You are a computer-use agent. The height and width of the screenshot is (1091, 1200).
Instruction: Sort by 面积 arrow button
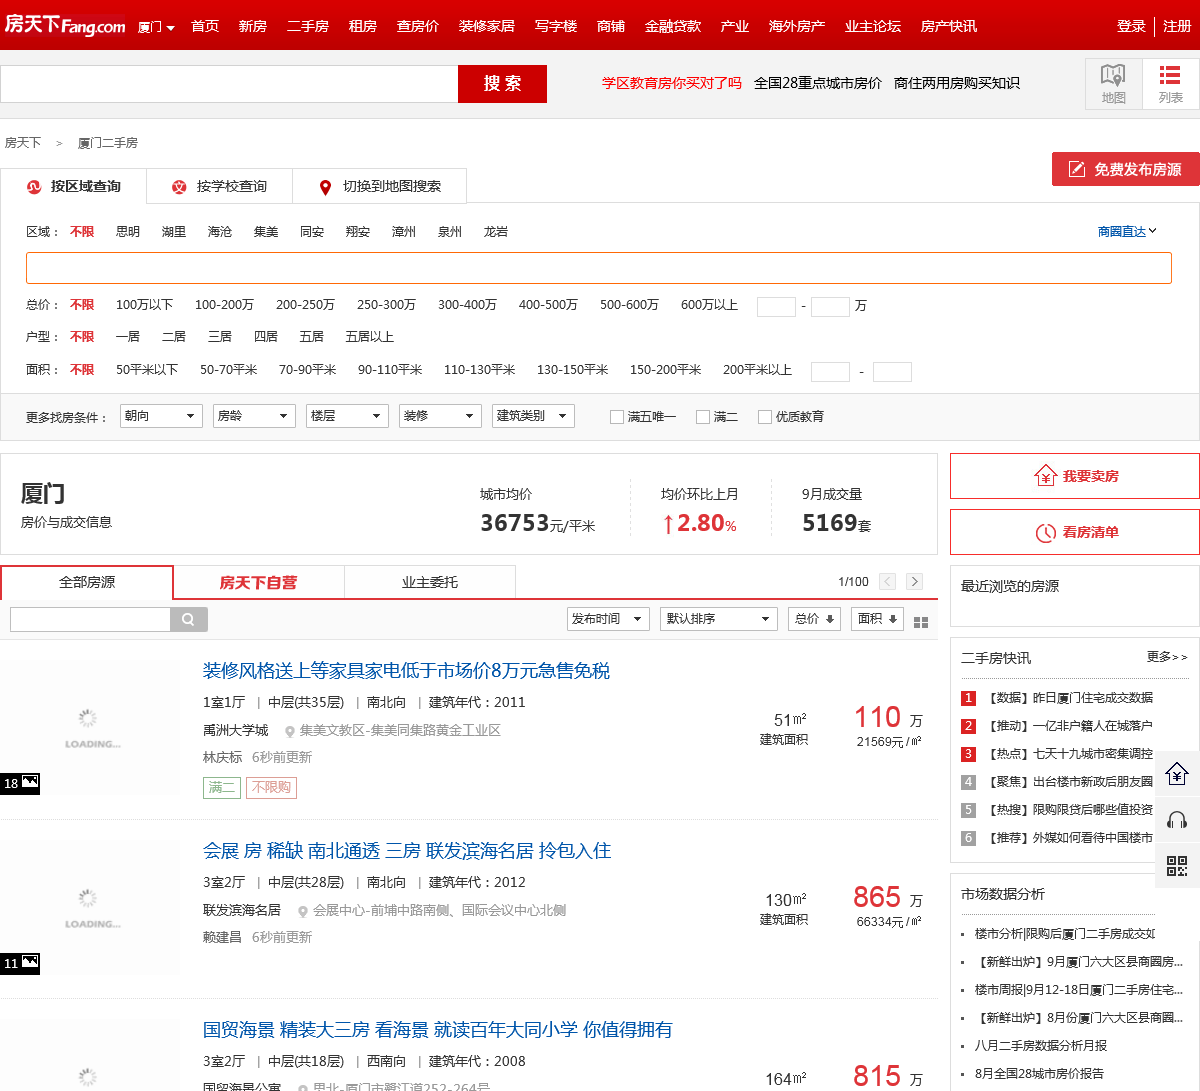pyautogui.click(x=878, y=619)
